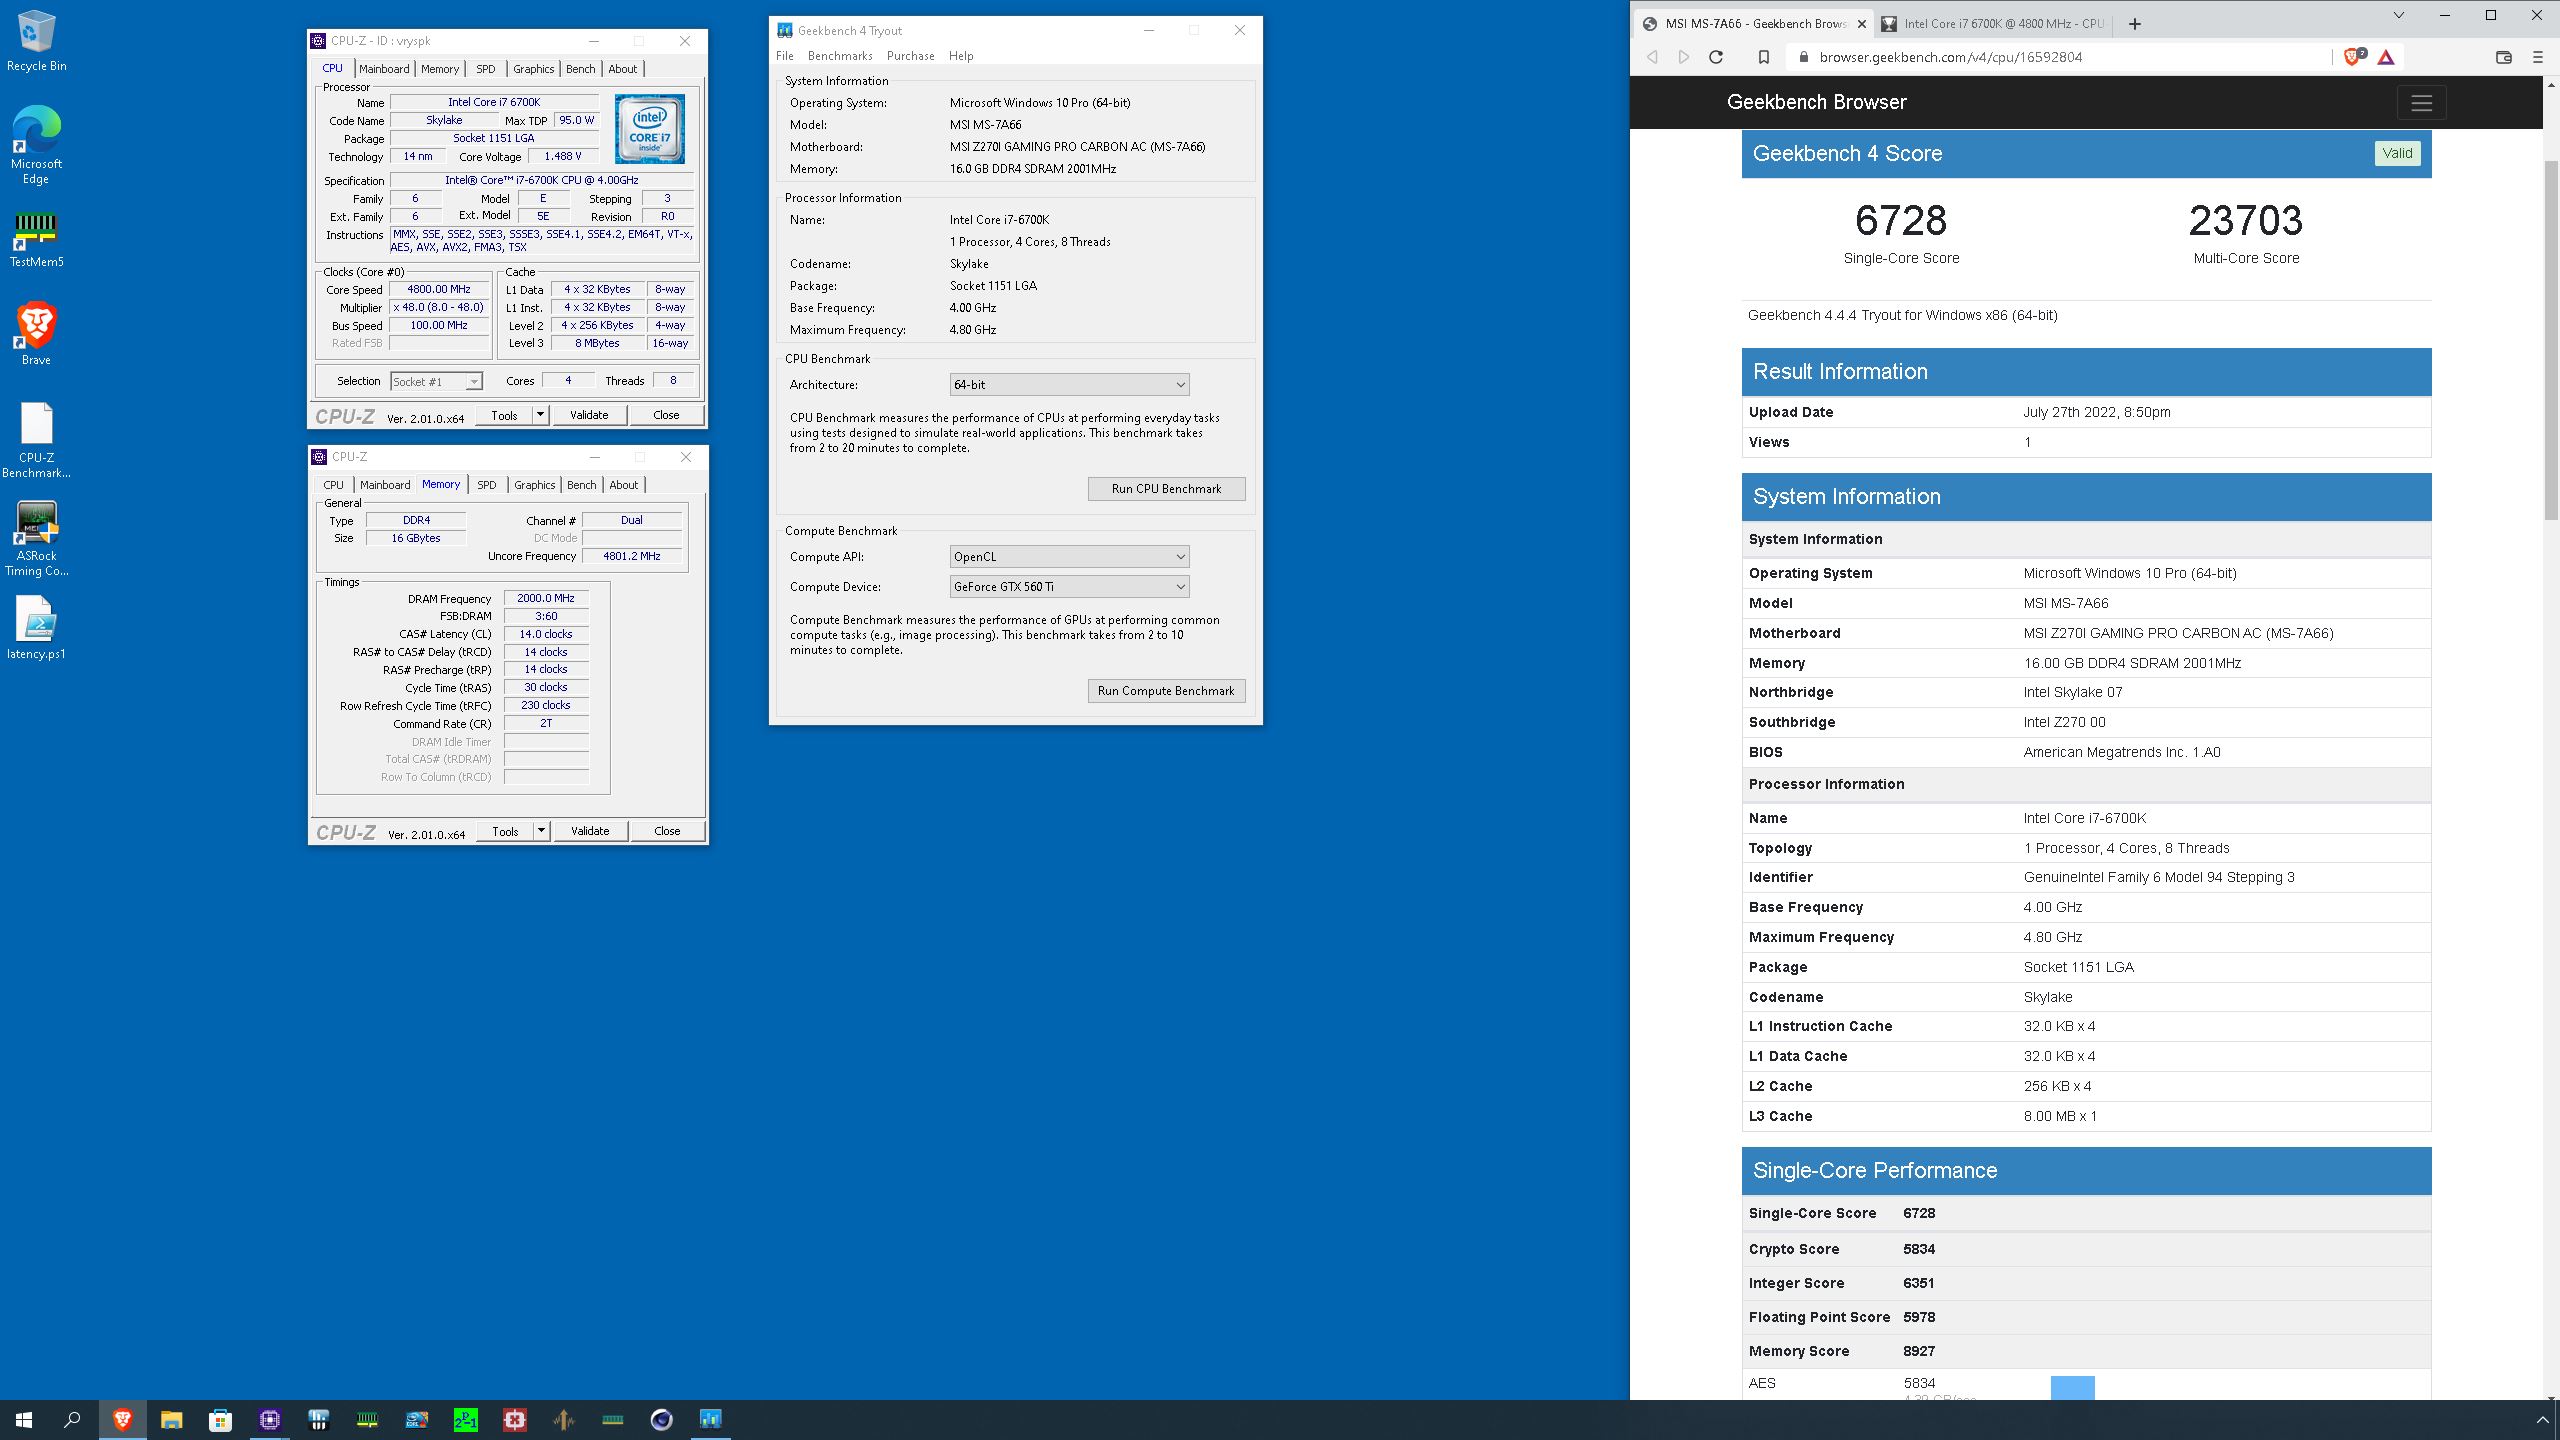This screenshot has height=1440, width=2560.
Task: Switch to Geekbench bar-chart taskbar icon
Action: click(x=710, y=1419)
